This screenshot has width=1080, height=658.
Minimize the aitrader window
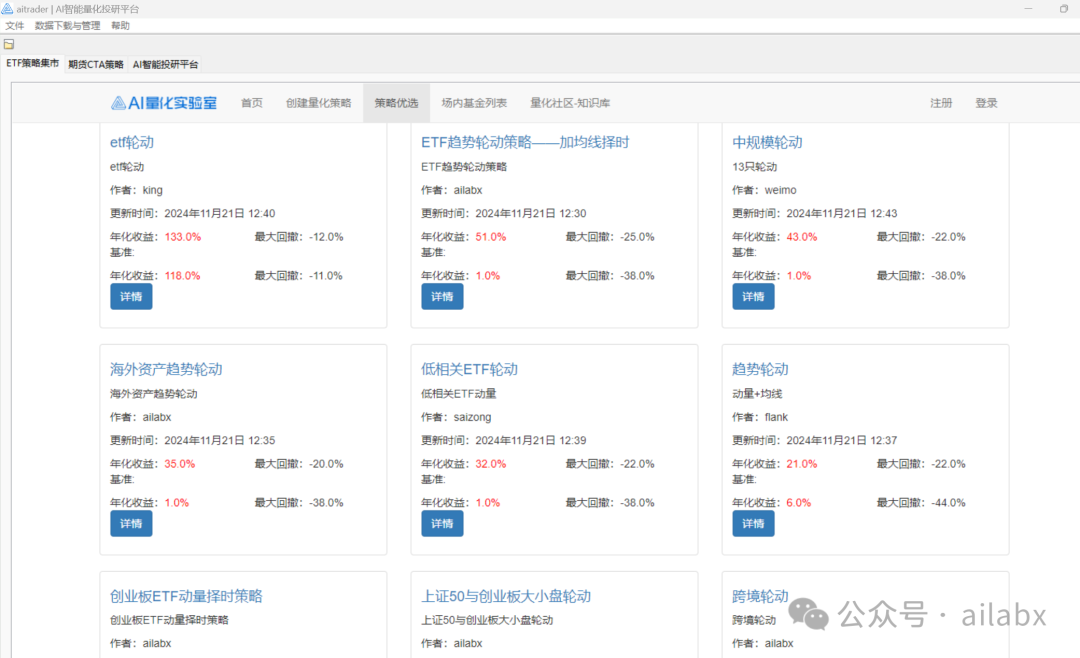pos(1028,9)
